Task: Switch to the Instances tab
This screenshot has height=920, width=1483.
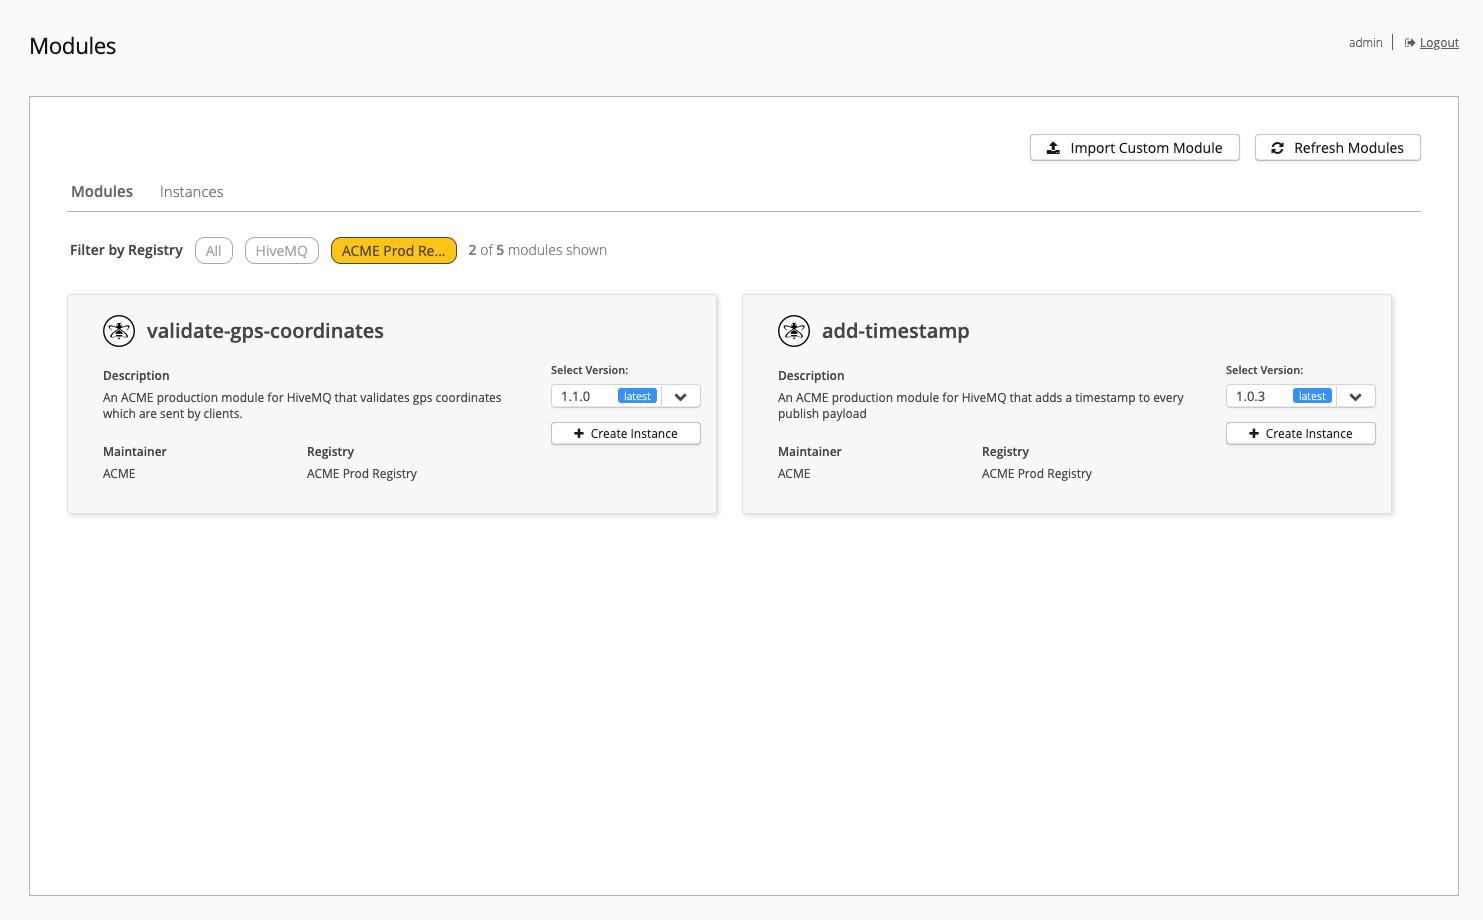Action: coord(192,191)
